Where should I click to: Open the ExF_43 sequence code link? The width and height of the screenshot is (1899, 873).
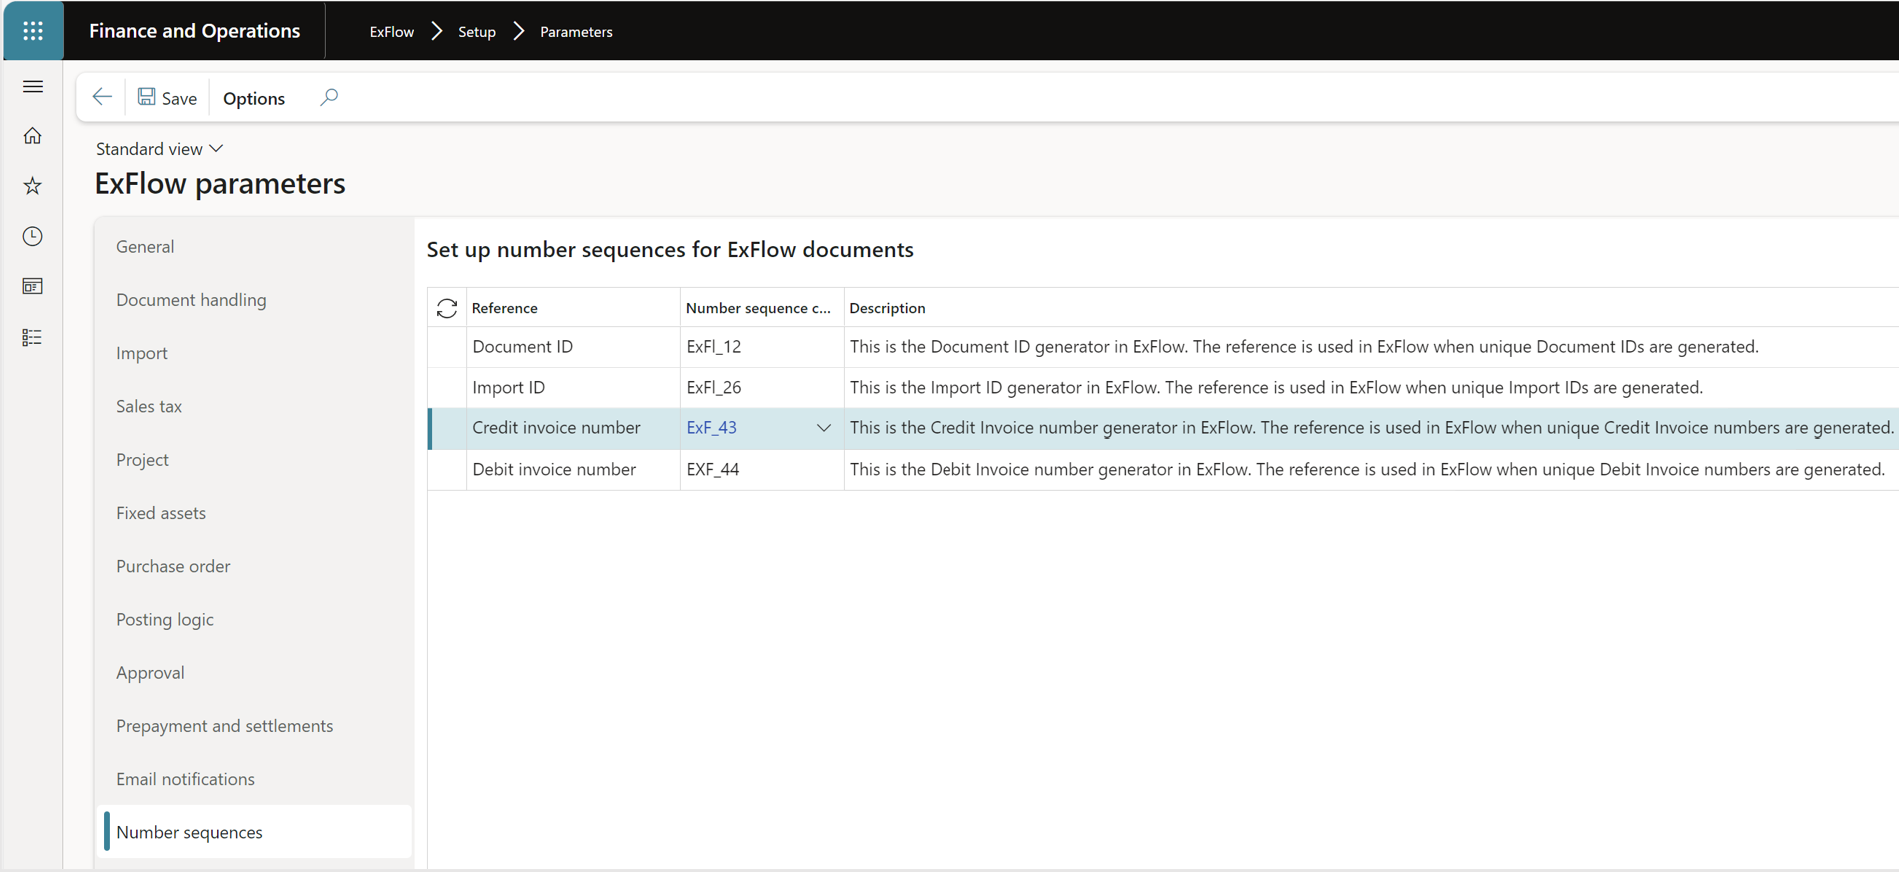712,428
